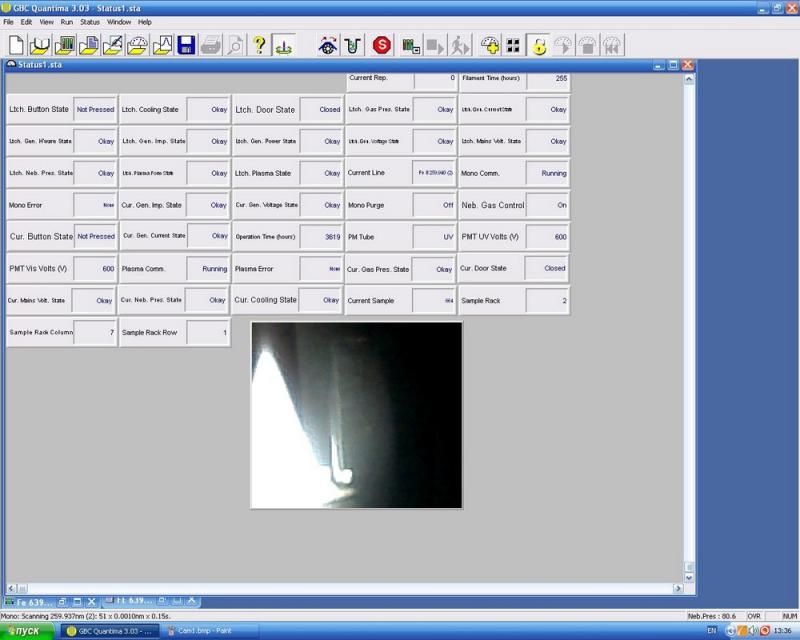Click the grey walking figure icon
This screenshot has height=640, width=800.
pyautogui.click(x=460, y=45)
